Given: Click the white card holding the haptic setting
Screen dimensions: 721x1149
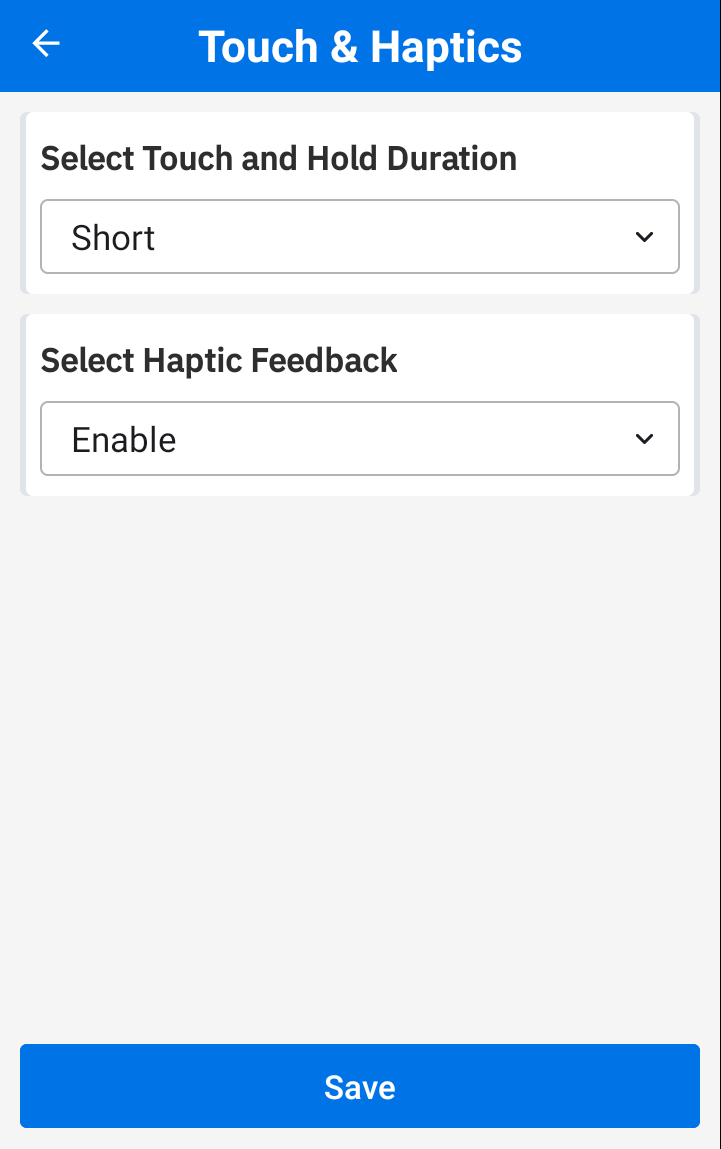Looking at the screenshot, I should pyautogui.click(x=360, y=405).
